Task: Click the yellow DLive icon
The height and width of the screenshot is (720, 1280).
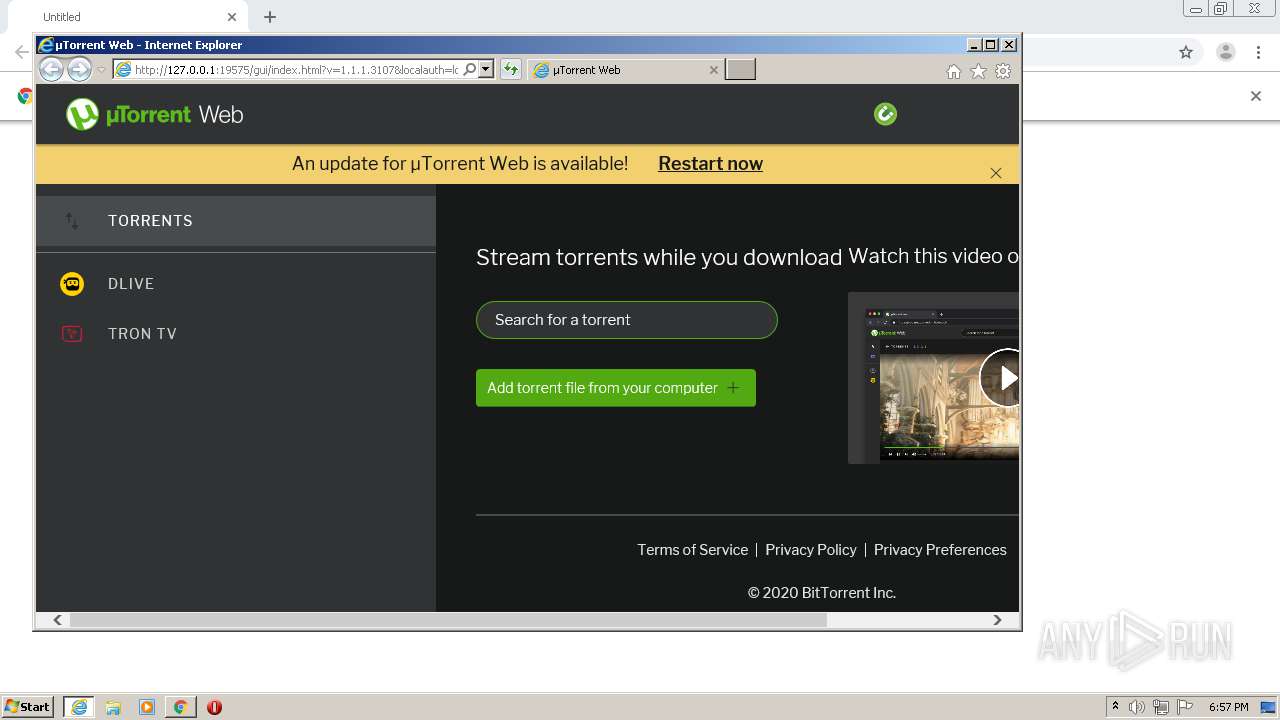Action: (x=72, y=284)
